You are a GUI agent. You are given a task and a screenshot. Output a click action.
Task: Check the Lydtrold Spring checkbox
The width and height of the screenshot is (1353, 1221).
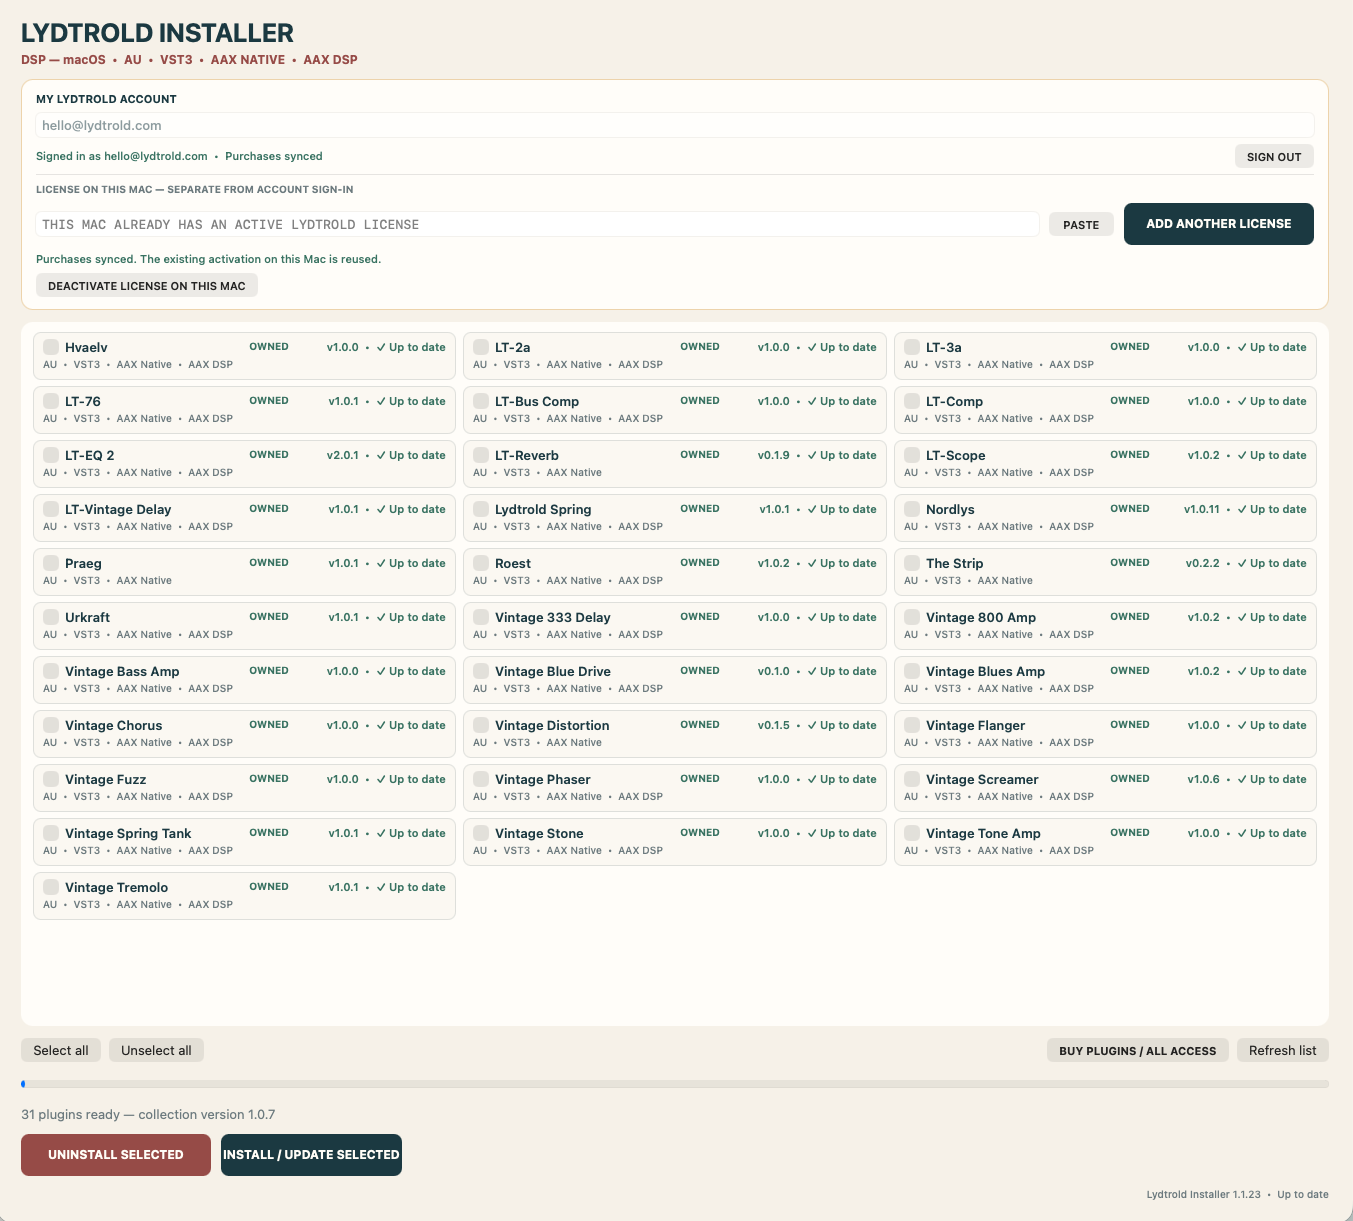[x=481, y=509]
